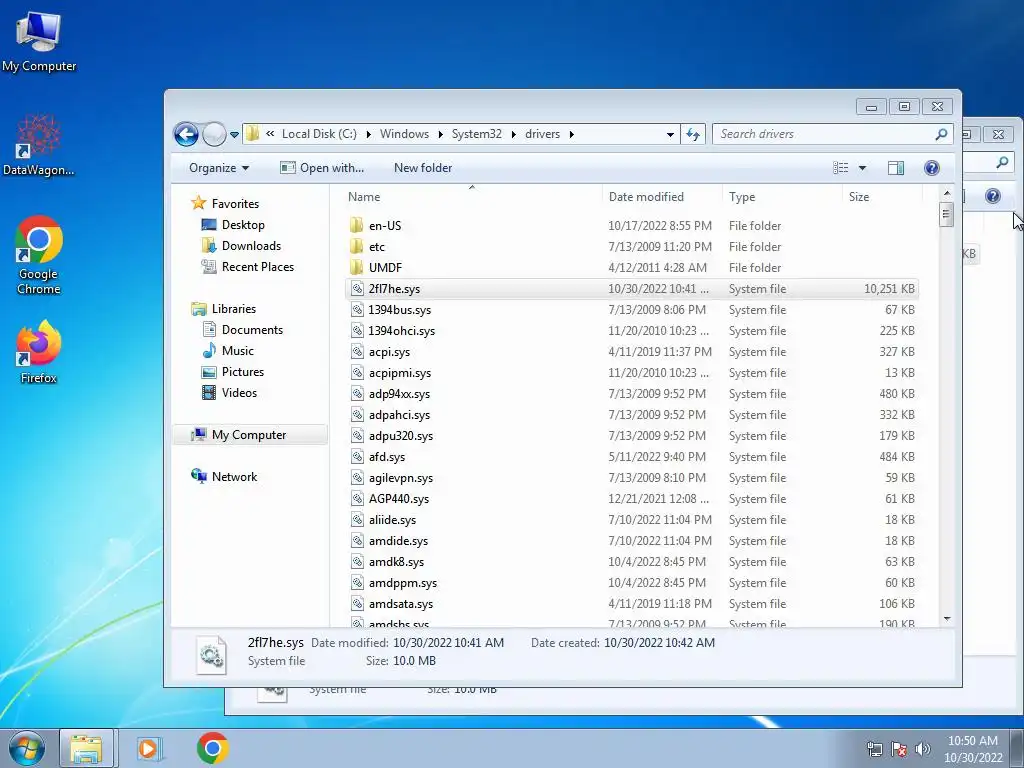The image size is (1024, 768).
Task: Select the en-US folder icon
Action: pos(357,226)
